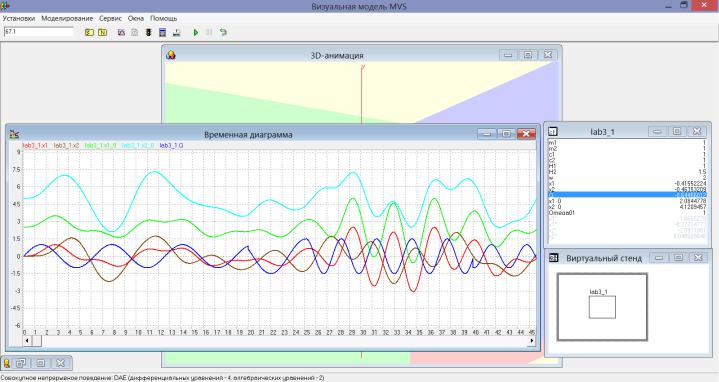The height and width of the screenshot is (382, 719).
Task: Click the main application icon in title bar
Action: [6, 6]
